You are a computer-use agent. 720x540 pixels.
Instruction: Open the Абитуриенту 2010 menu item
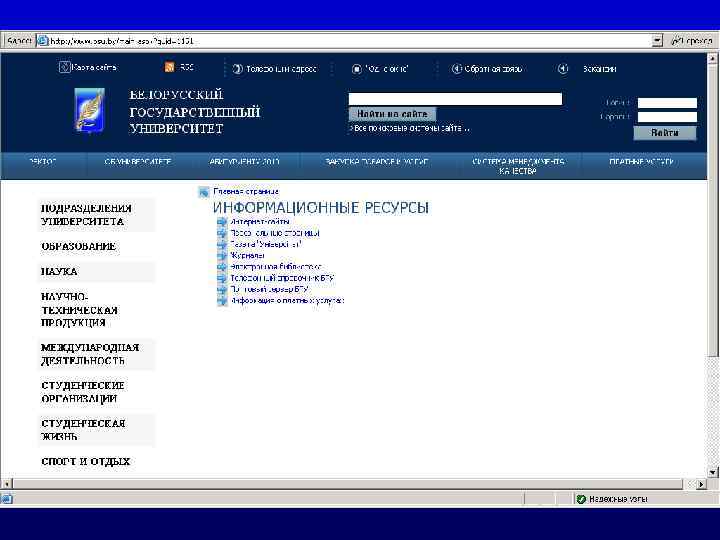point(244,162)
